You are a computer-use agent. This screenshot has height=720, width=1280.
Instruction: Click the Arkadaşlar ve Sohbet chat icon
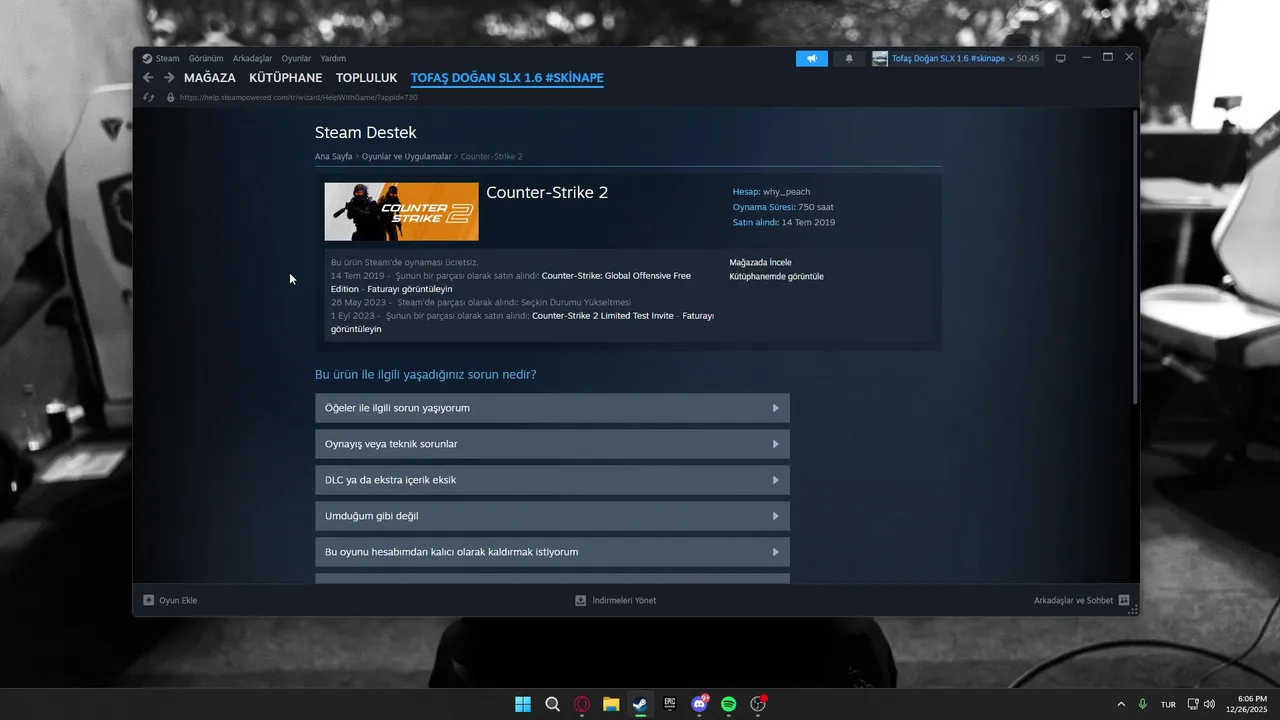point(1124,600)
